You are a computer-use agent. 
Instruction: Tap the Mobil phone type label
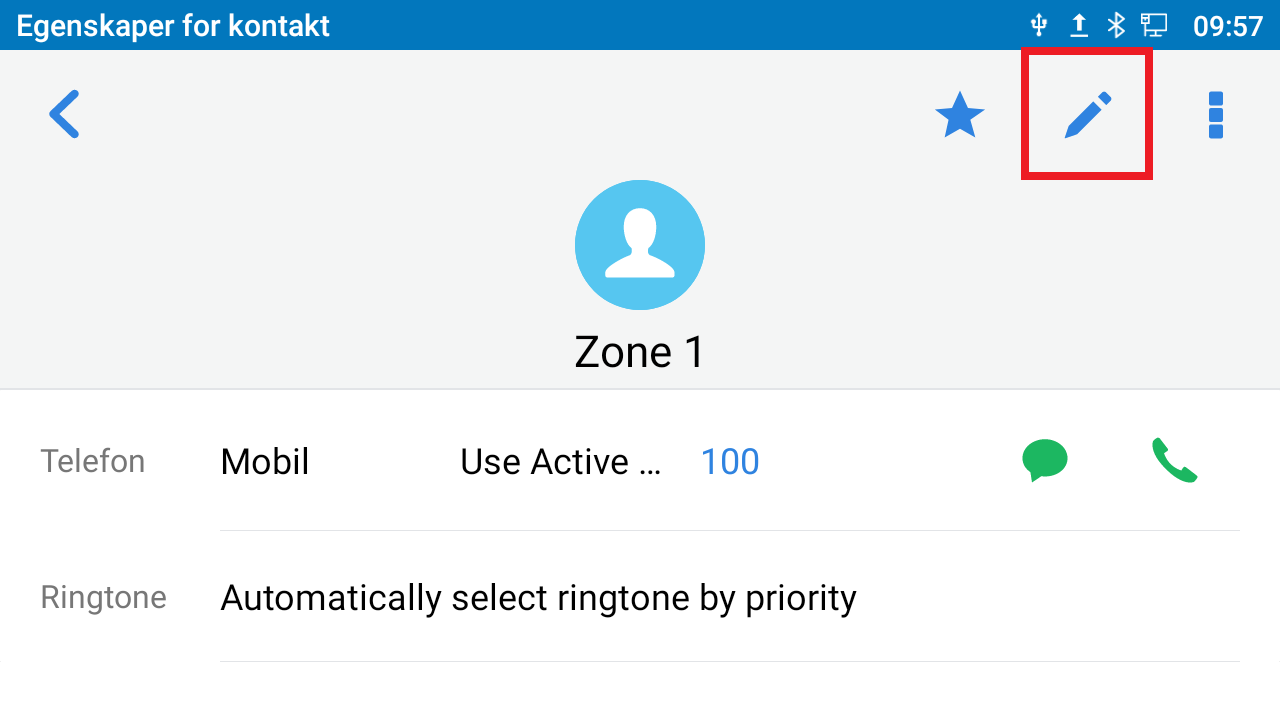coord(265,462)
